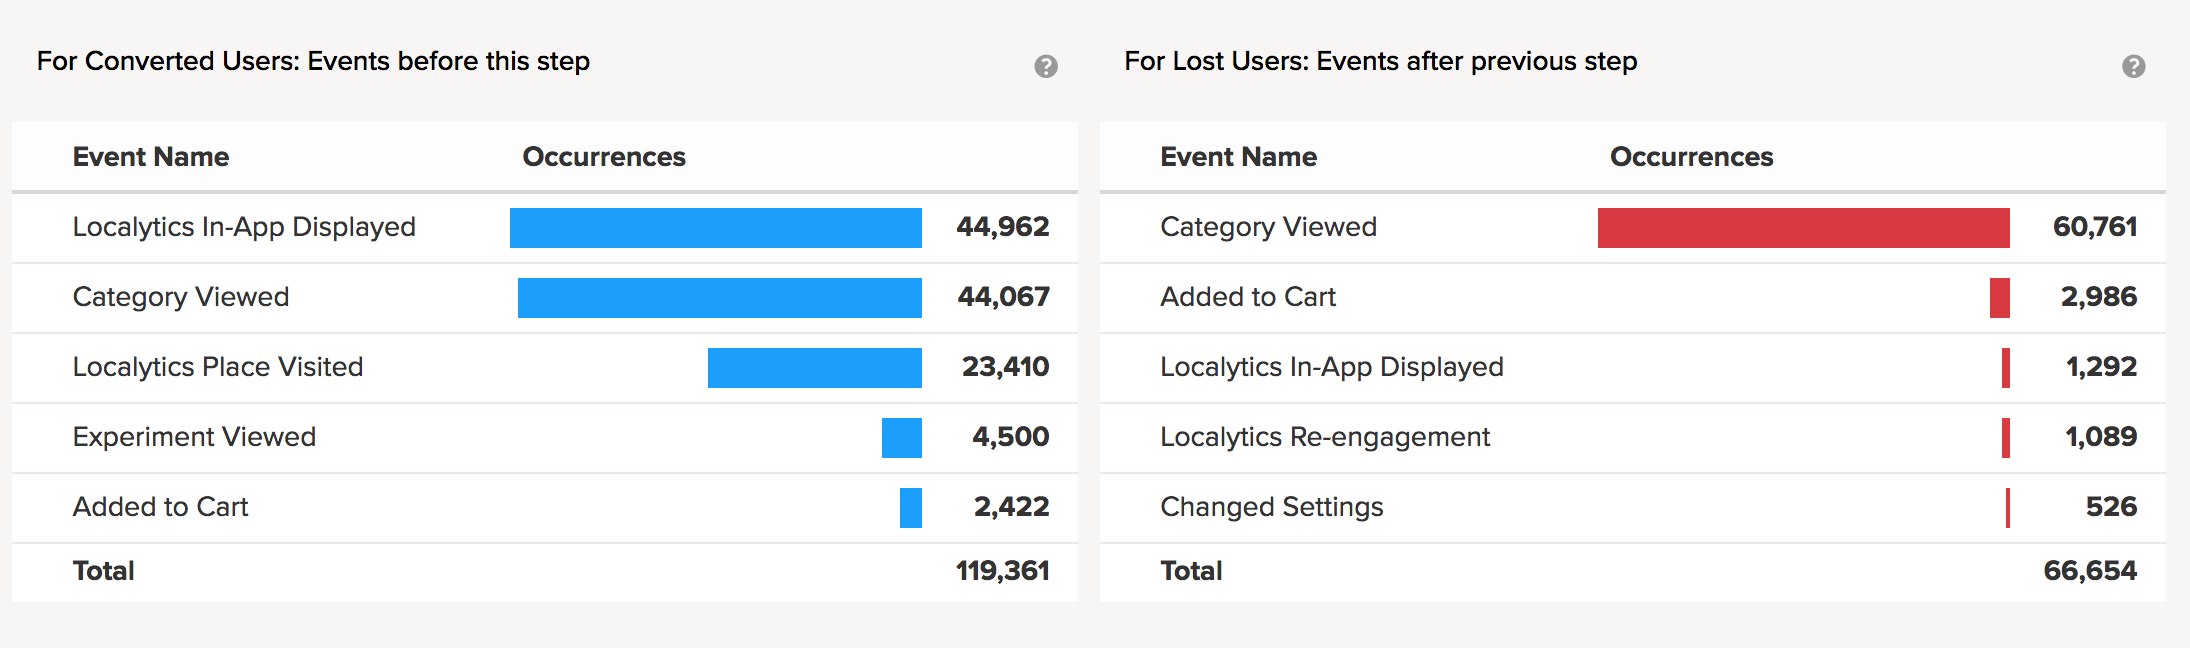Sort Lost Users table by Event Name
The height and width of the screenshot is (648, 2190).
[x=1238, y=157]
